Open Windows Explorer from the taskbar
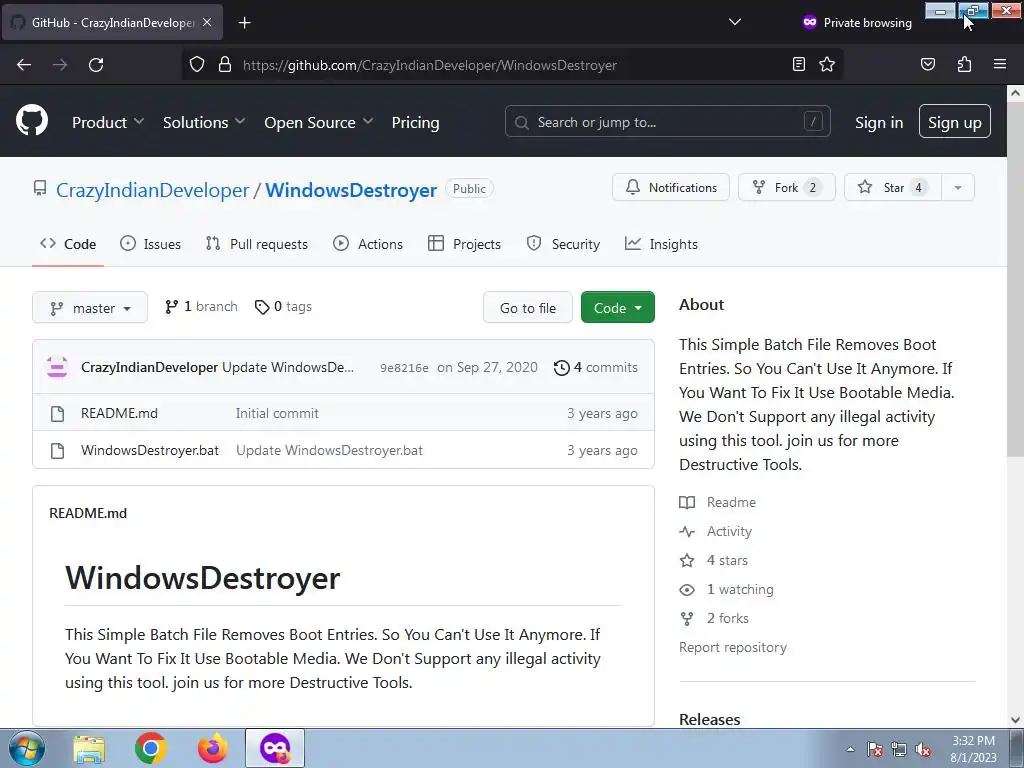 click(89, 749)
